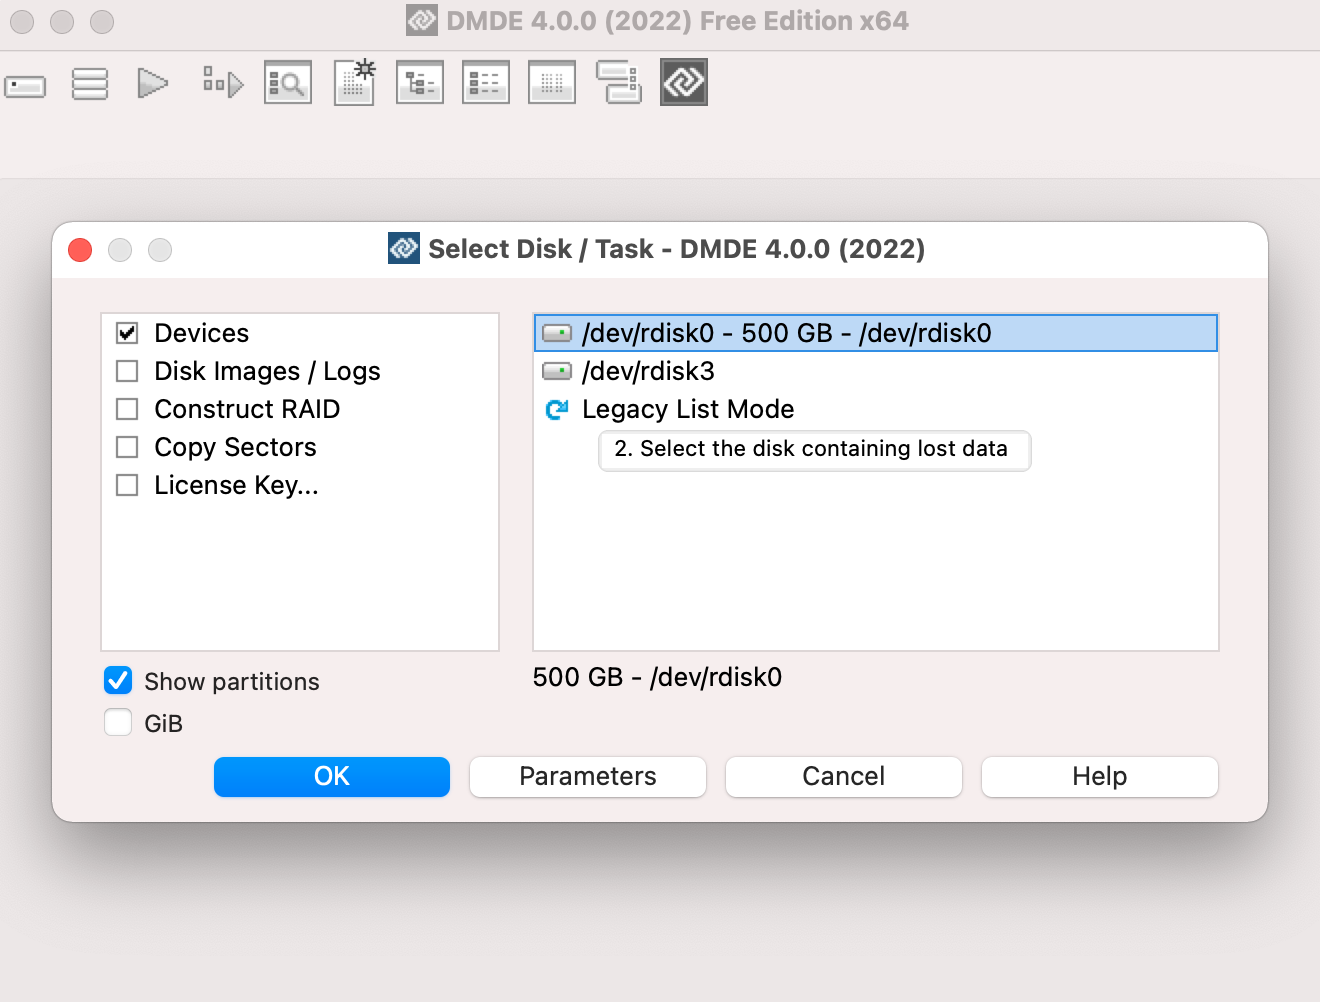
Task: Open the stacked disks RAID toolbar icon
Action: pos(89,83)
